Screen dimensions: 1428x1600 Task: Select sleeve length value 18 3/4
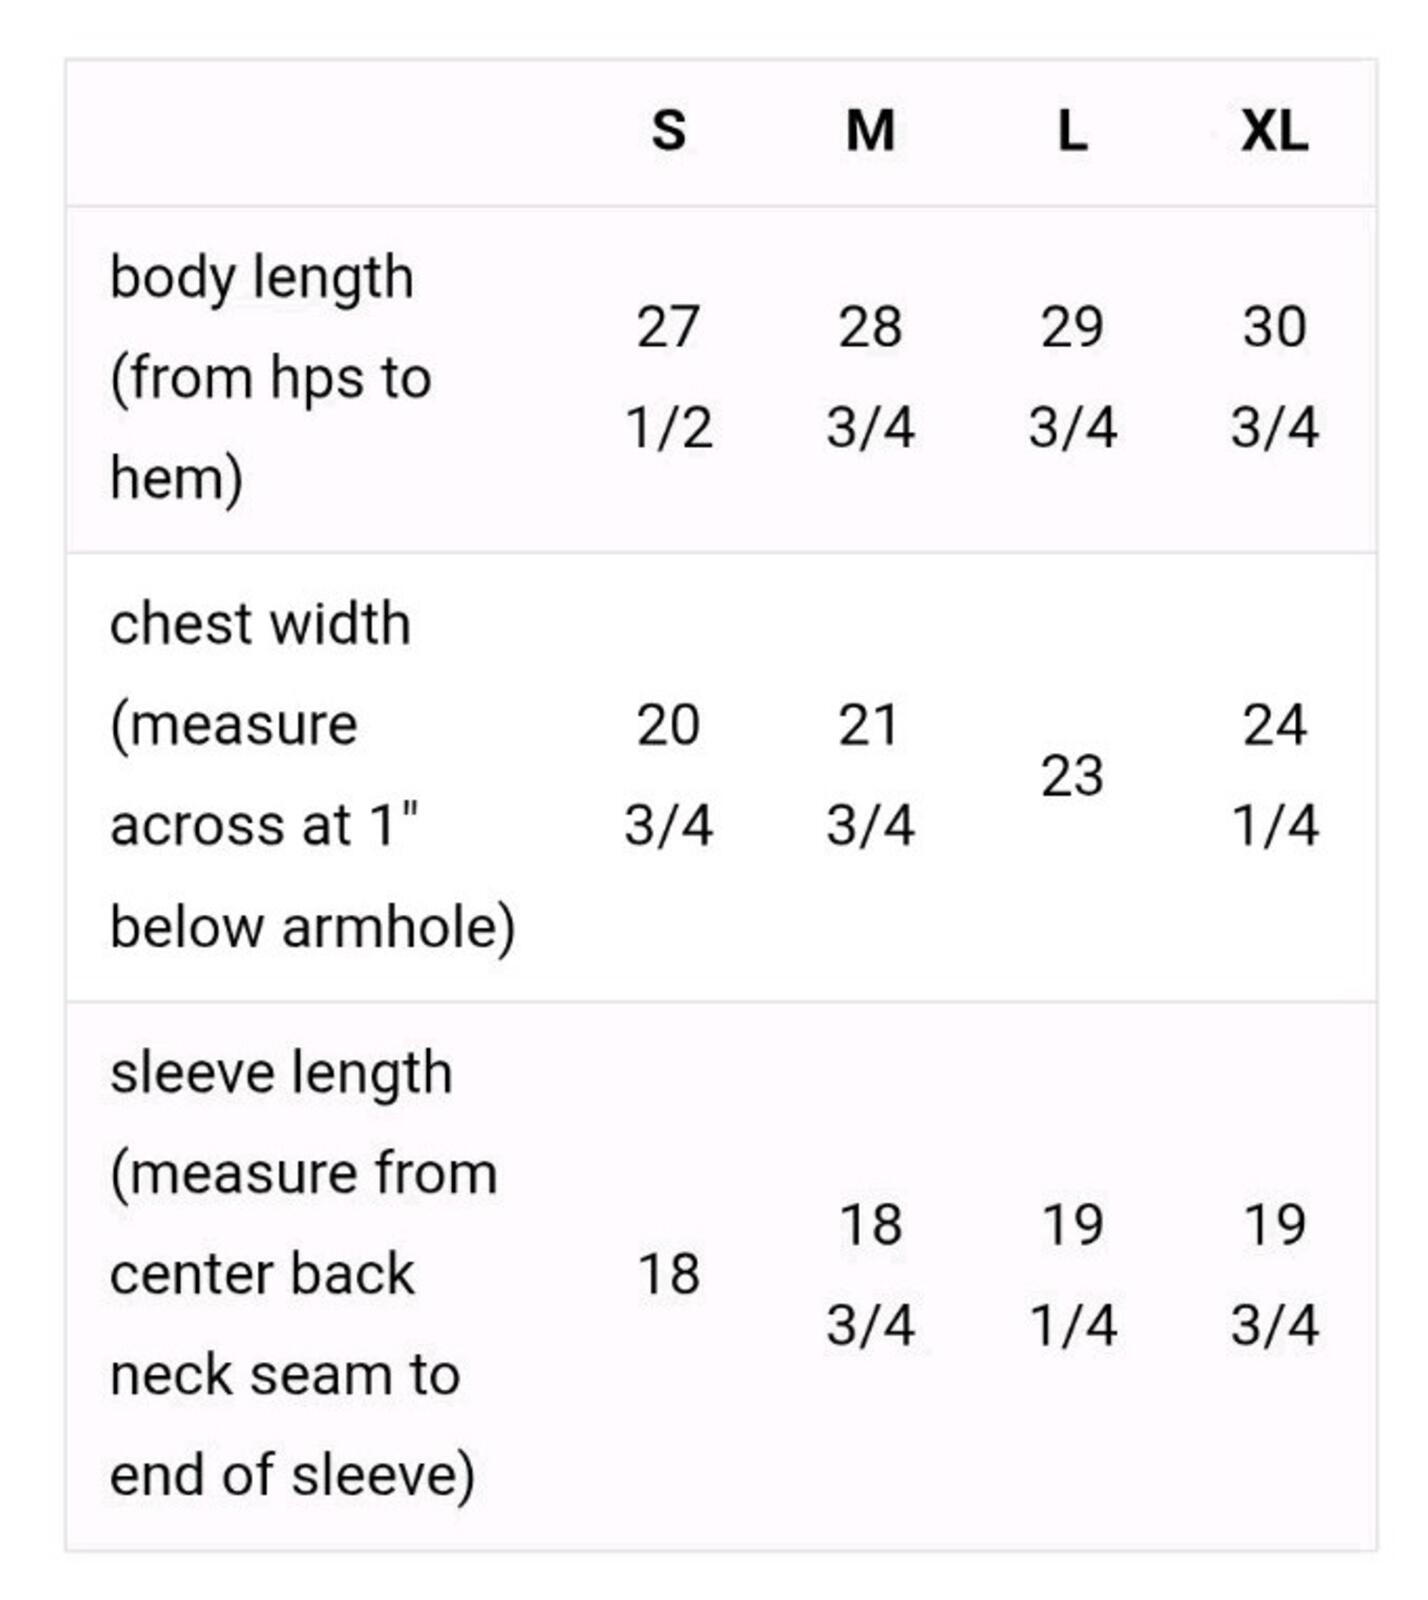[870, 1274]
